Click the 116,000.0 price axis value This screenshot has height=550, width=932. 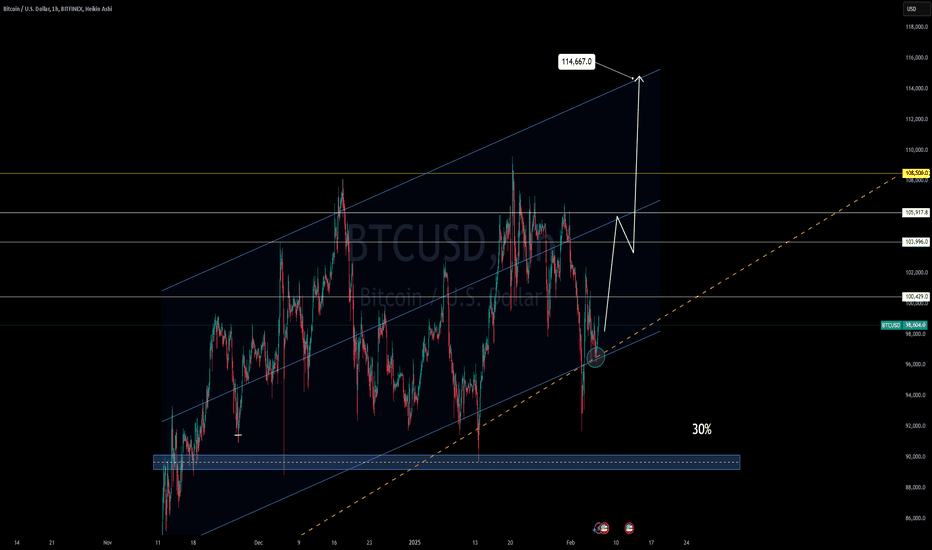[916, 58]
